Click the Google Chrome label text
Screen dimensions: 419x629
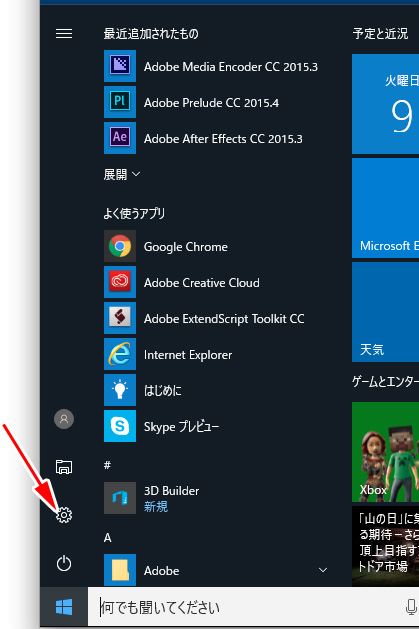point(186,247)
